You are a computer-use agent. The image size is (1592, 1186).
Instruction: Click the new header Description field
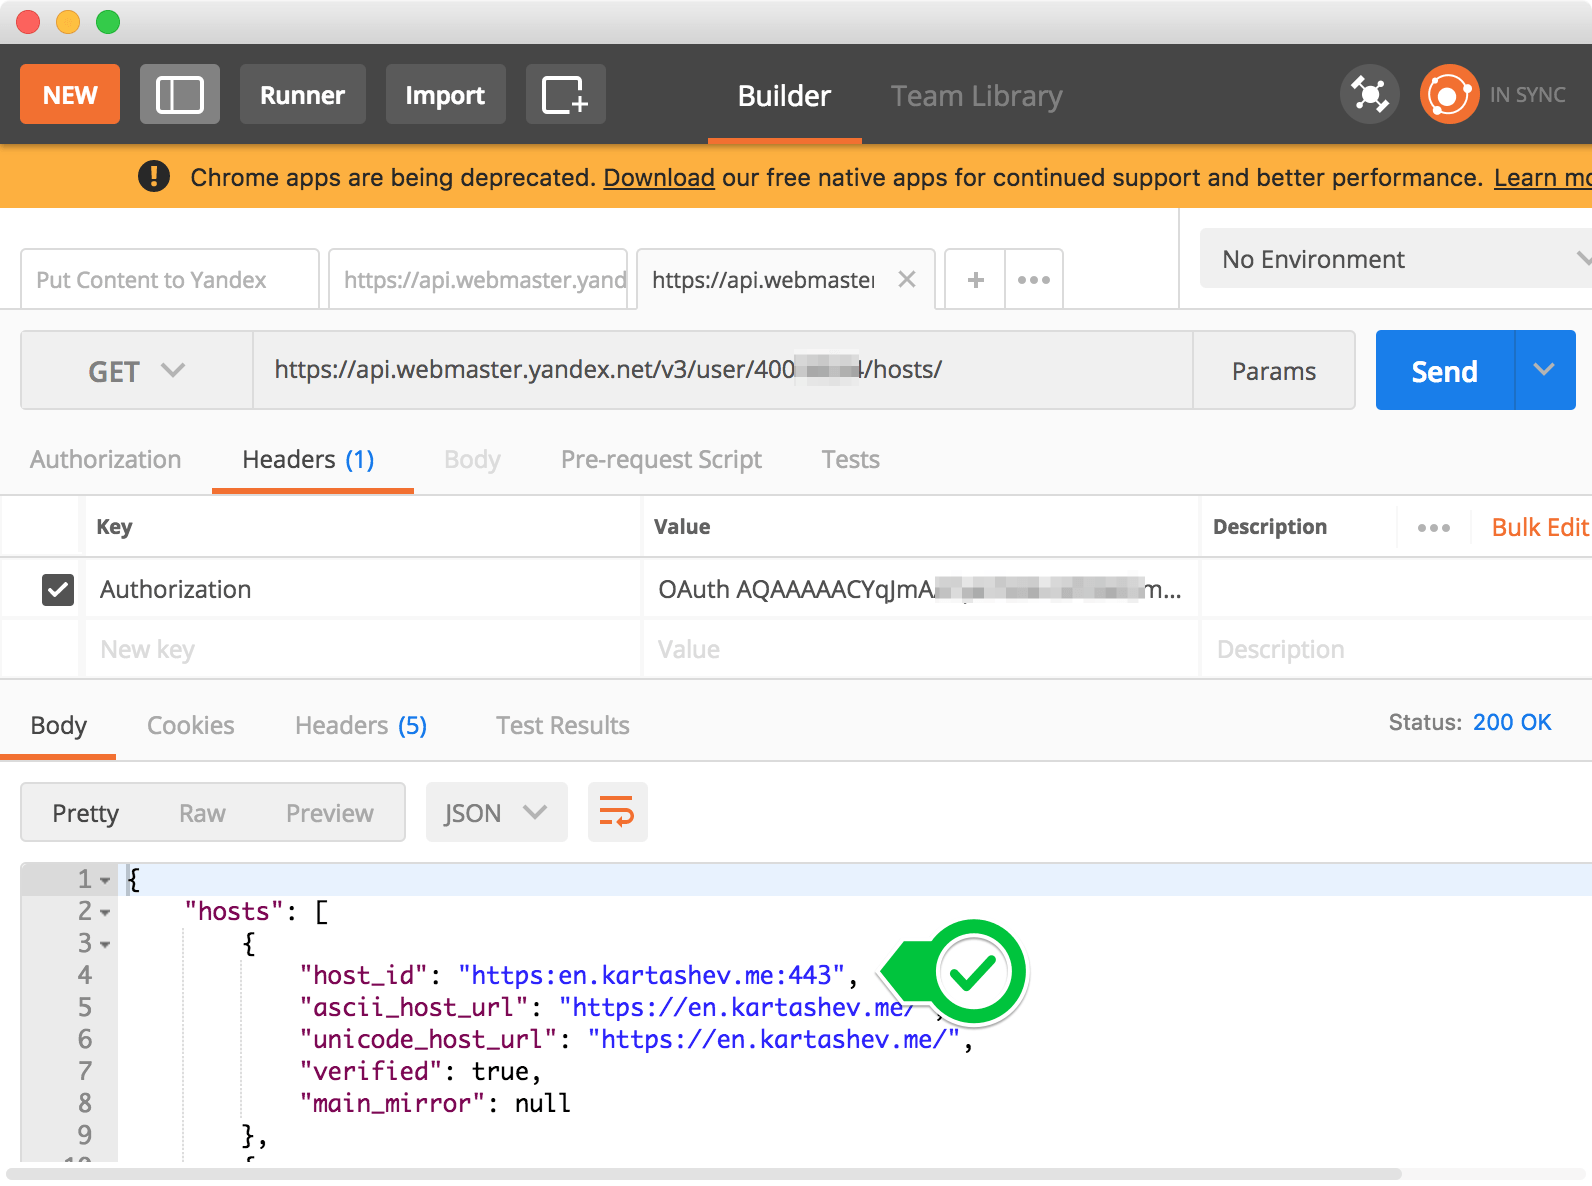[1397, 649]
